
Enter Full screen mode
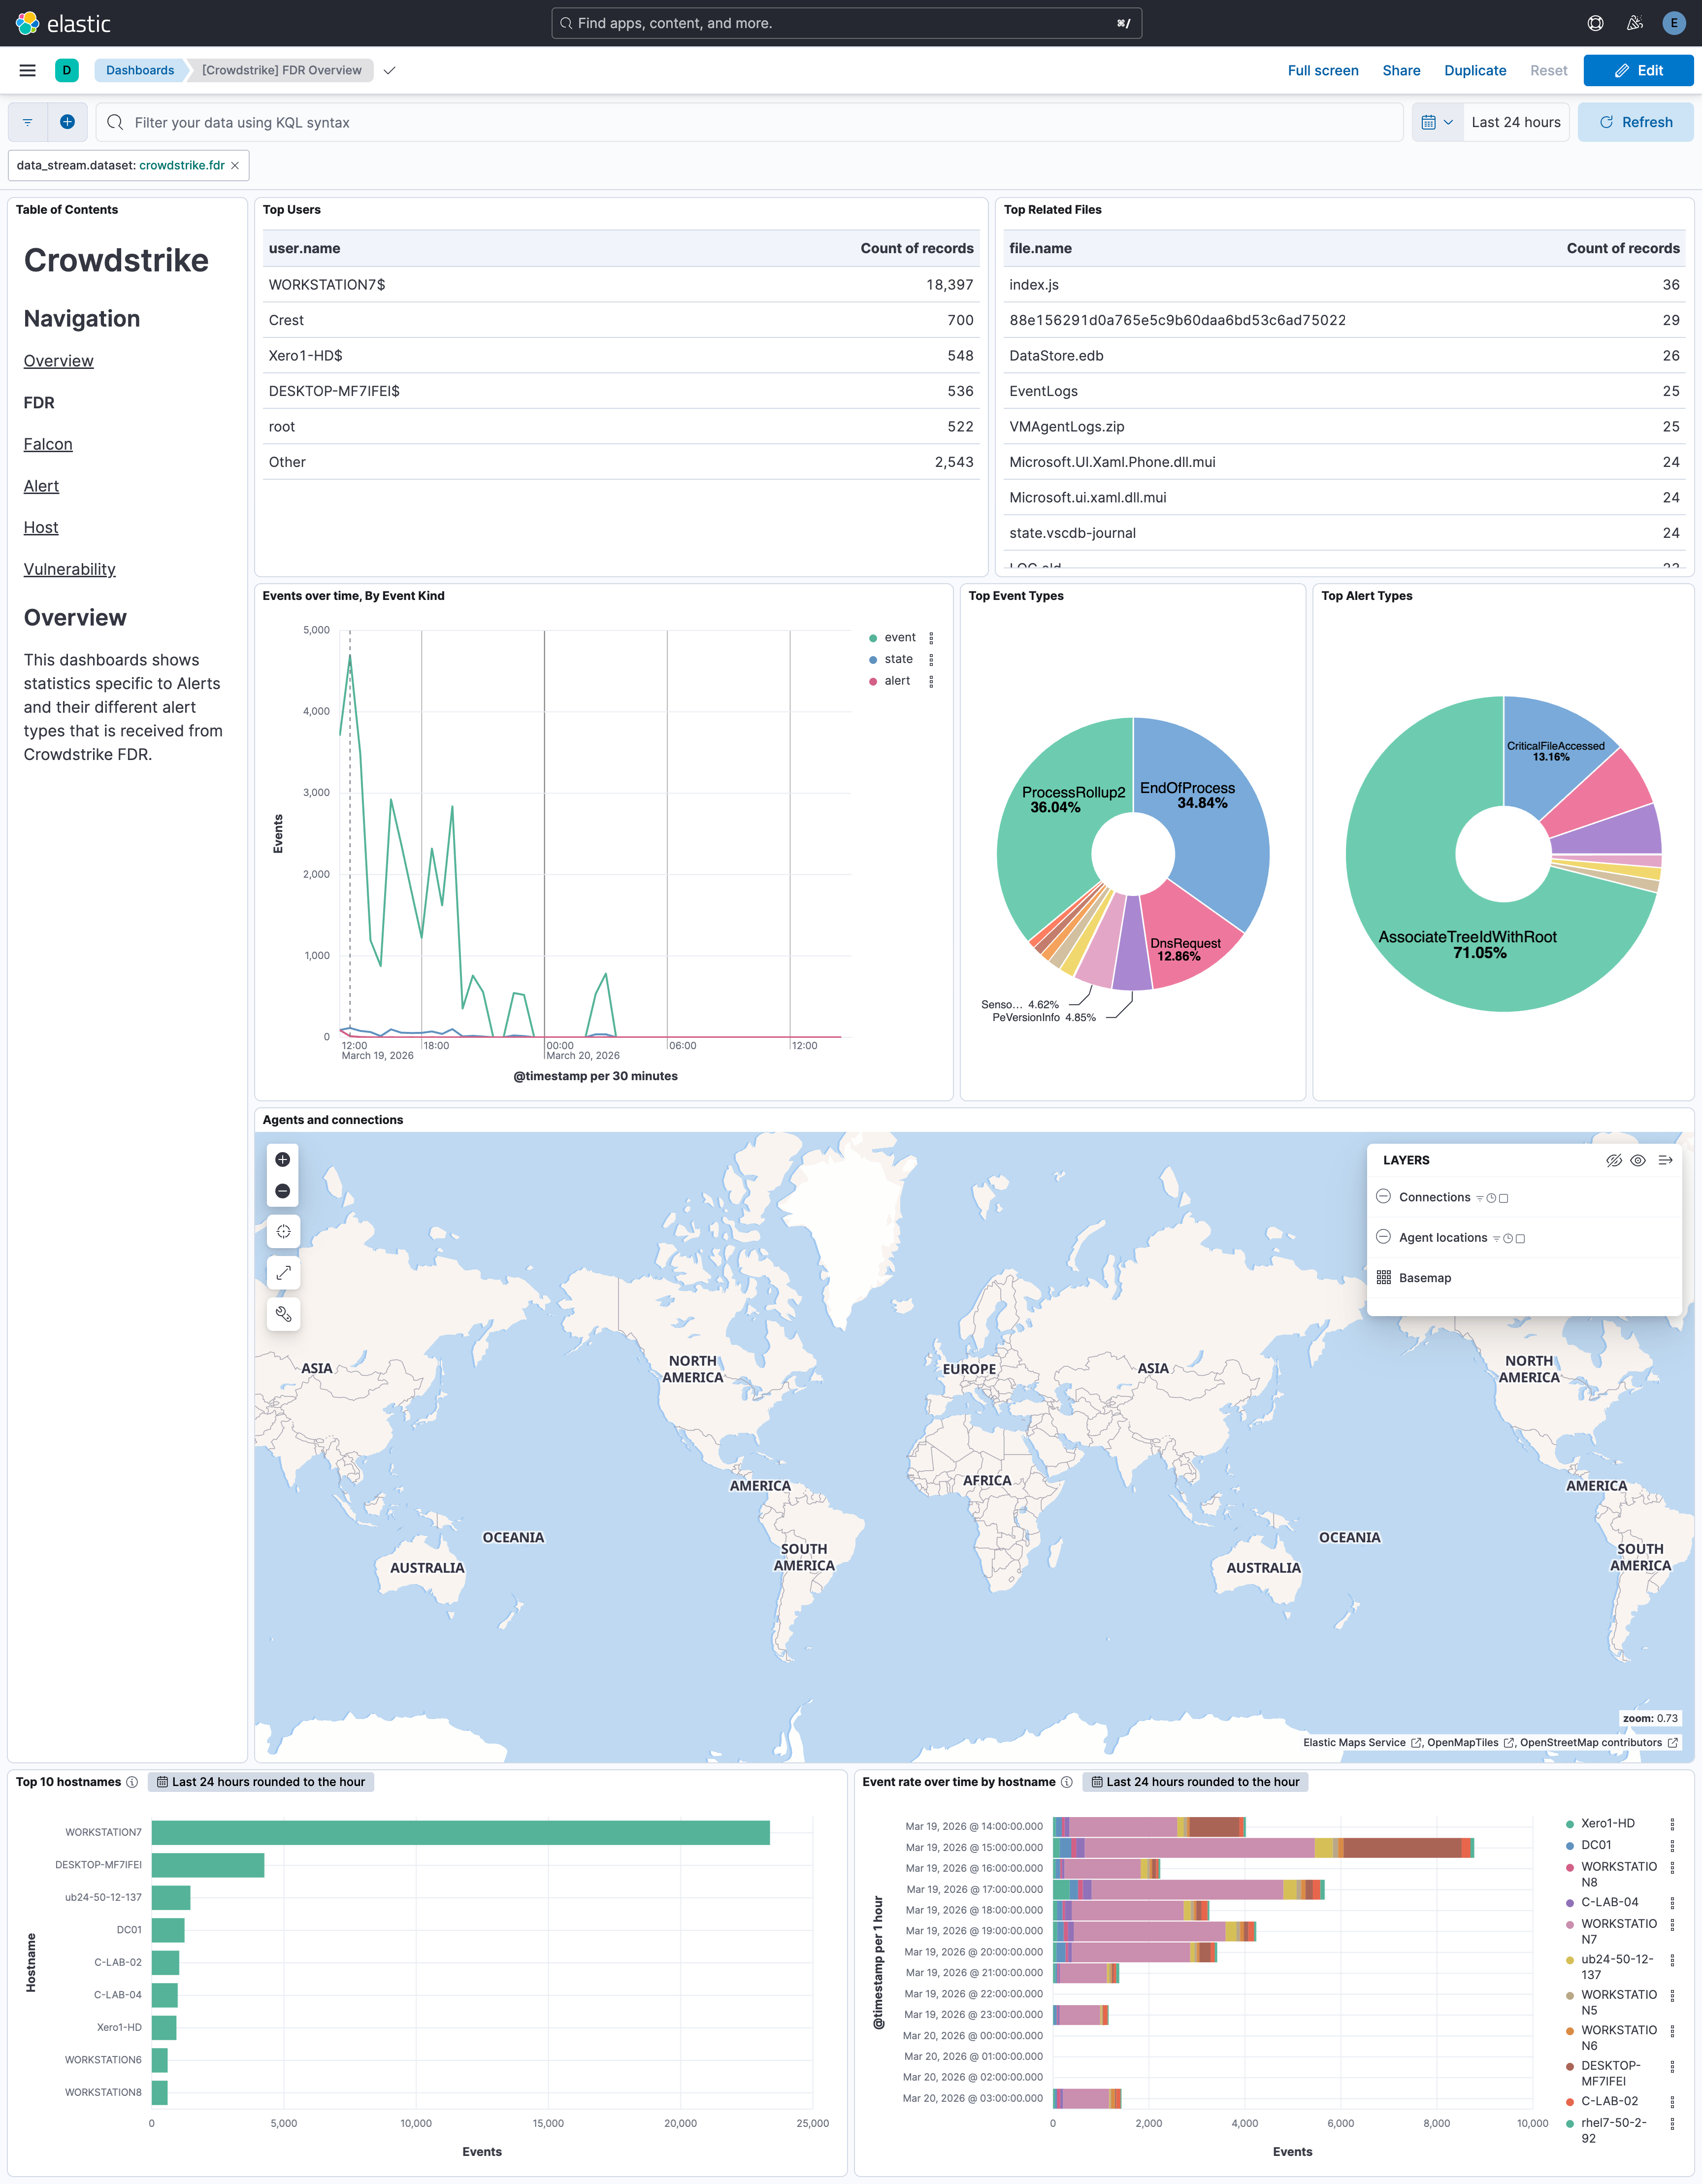pos(1323,70)
